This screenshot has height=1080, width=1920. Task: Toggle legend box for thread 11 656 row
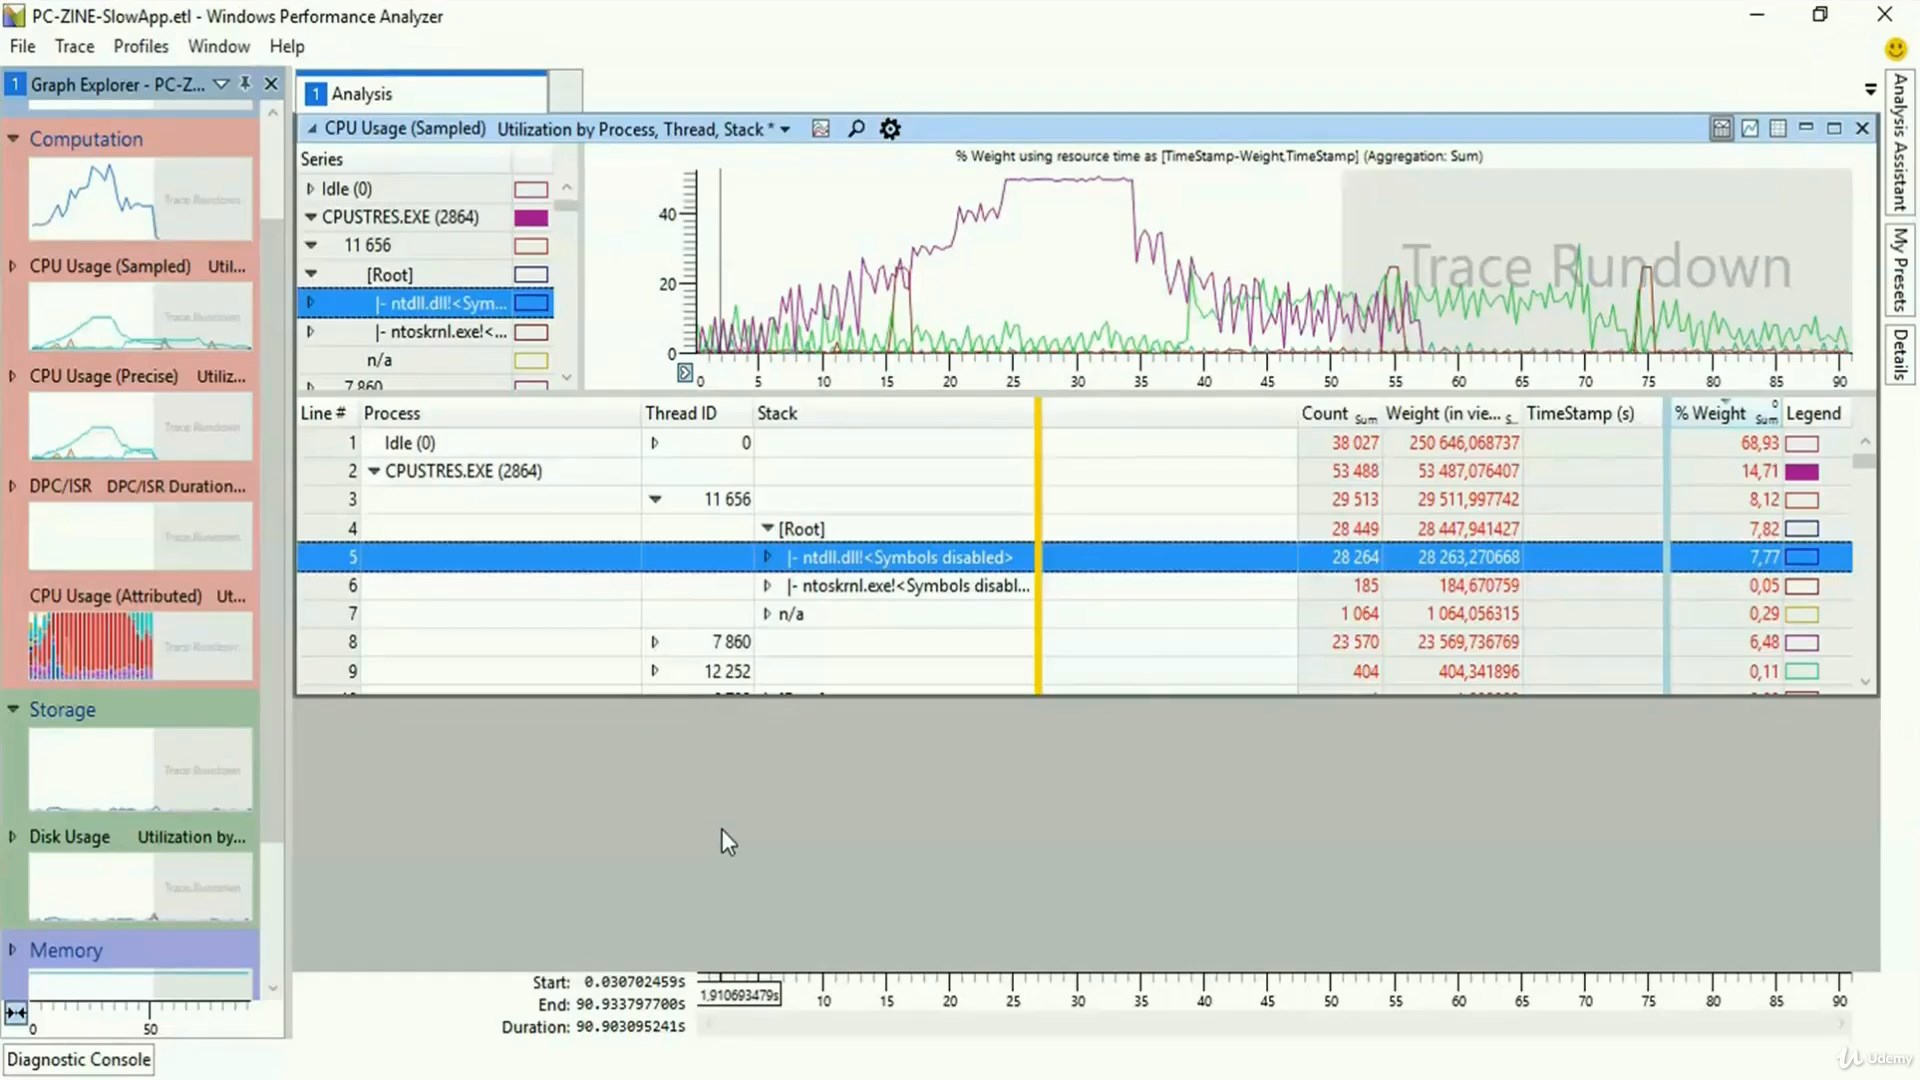coord(1802,500)
